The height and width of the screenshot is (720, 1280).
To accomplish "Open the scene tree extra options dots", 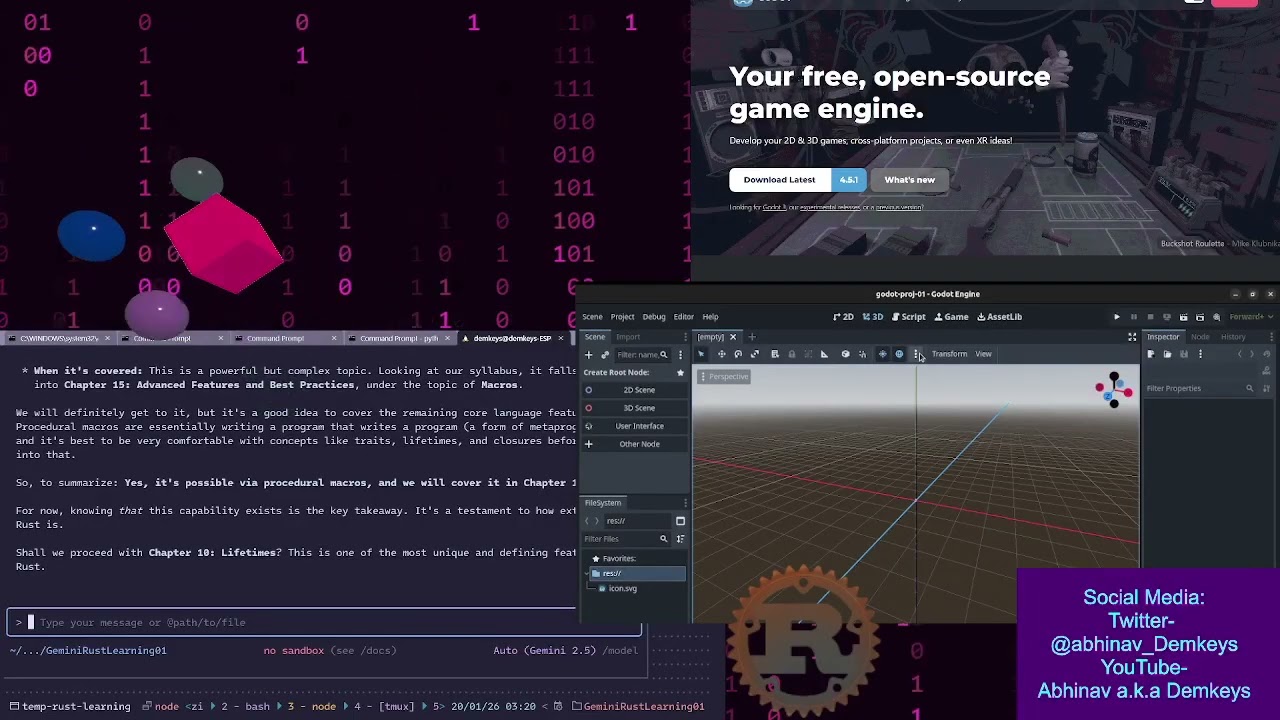I will tap(681, 355).
